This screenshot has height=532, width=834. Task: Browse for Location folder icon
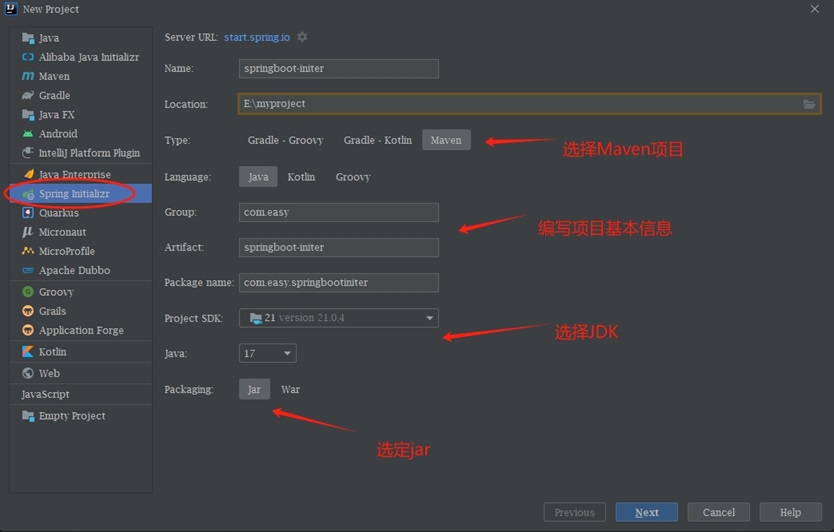[809, 104]
